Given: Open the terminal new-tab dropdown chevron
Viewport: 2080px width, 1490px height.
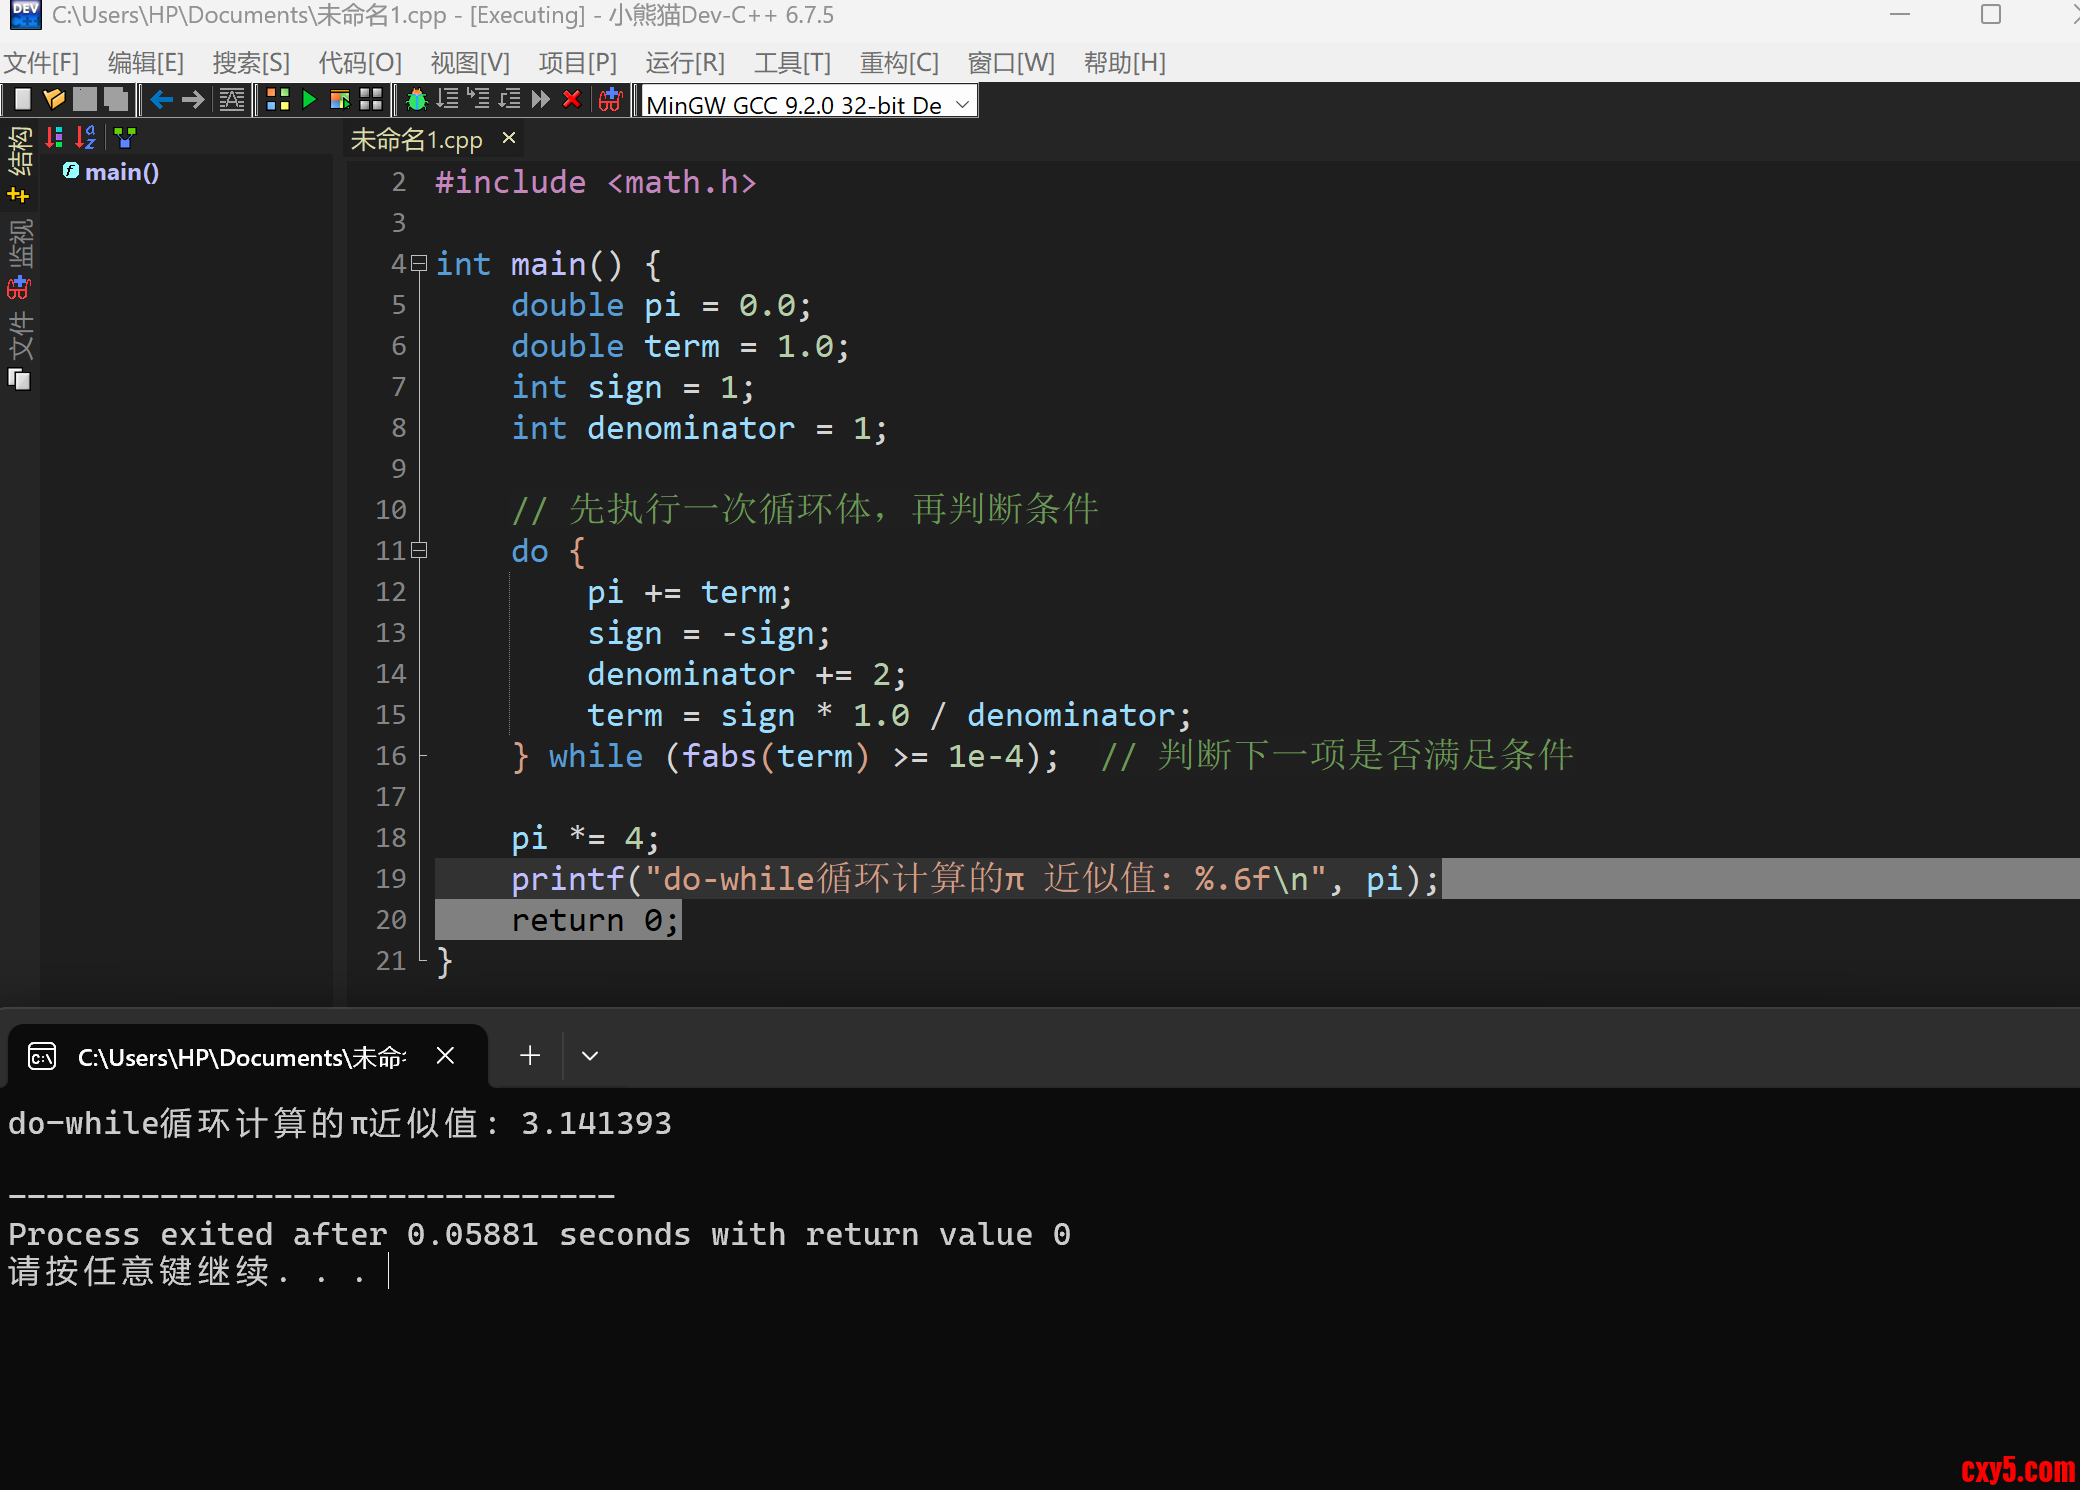Looking at the screenshot, I should coord(590,1056).
